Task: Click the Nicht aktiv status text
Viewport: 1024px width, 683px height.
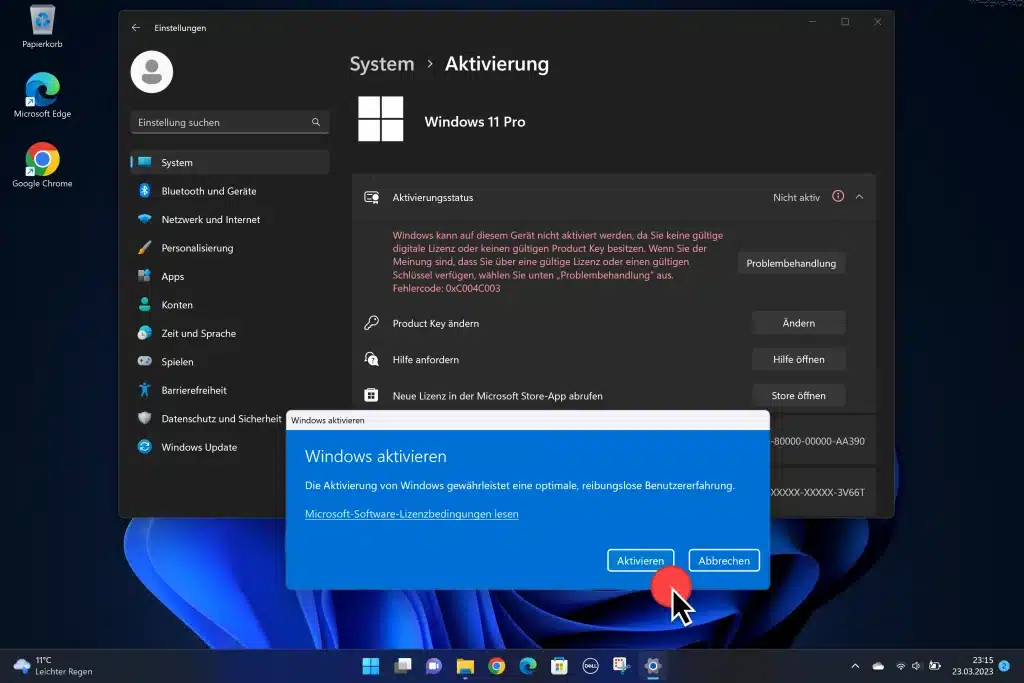Action: pos(796,197)
